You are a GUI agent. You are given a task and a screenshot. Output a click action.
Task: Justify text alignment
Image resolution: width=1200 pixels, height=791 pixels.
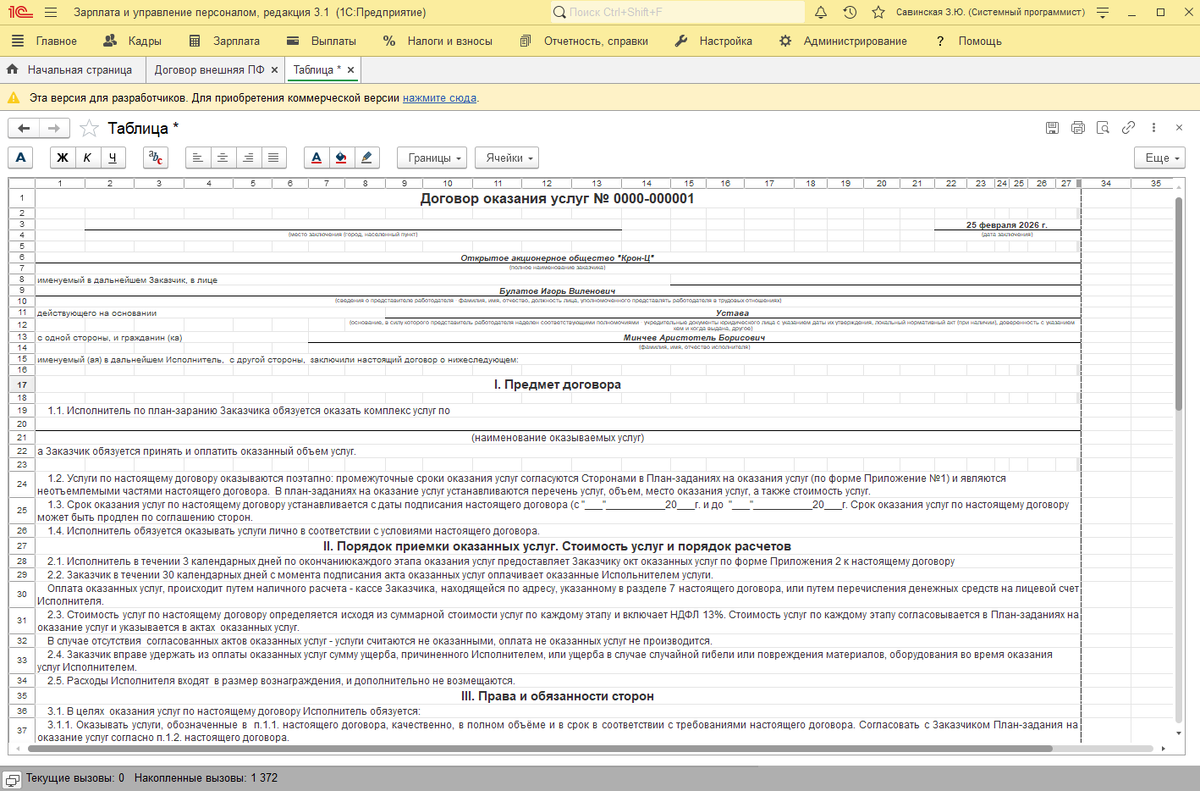[274, 158]
